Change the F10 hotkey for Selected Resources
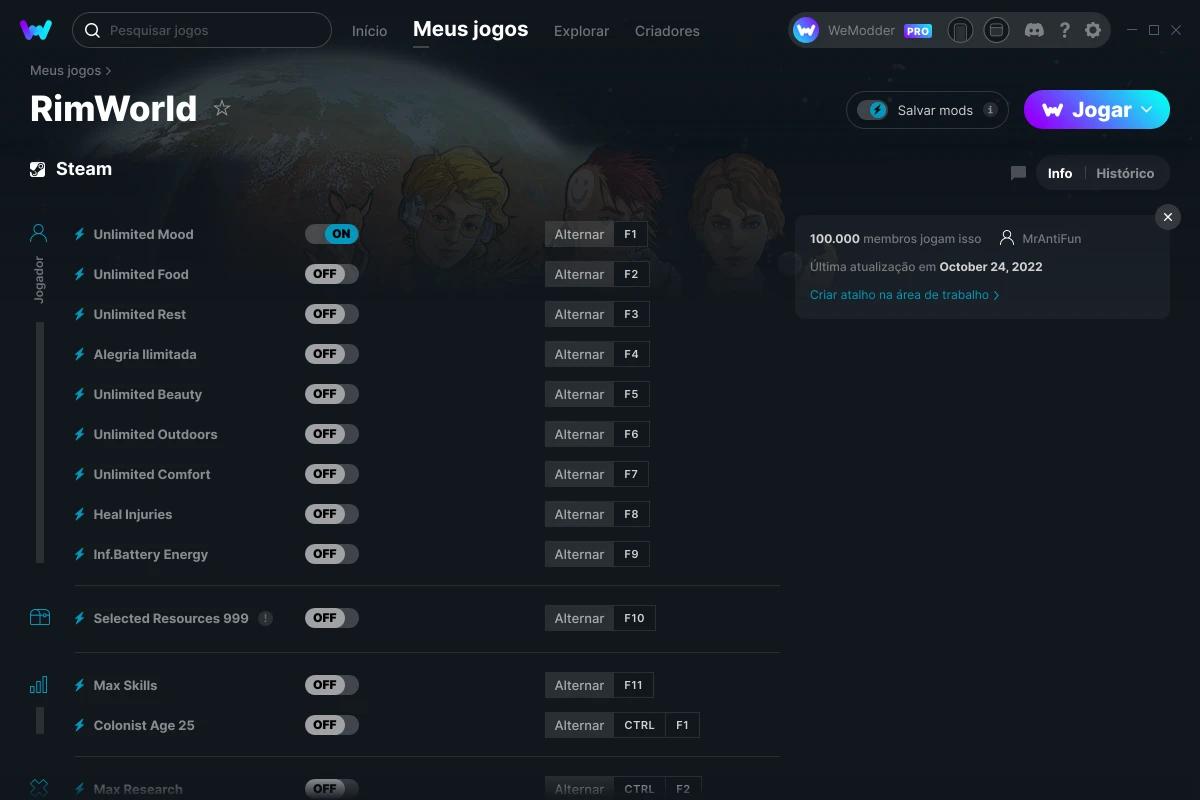This screenshot has width=1200, height=800. click(634, 618)
